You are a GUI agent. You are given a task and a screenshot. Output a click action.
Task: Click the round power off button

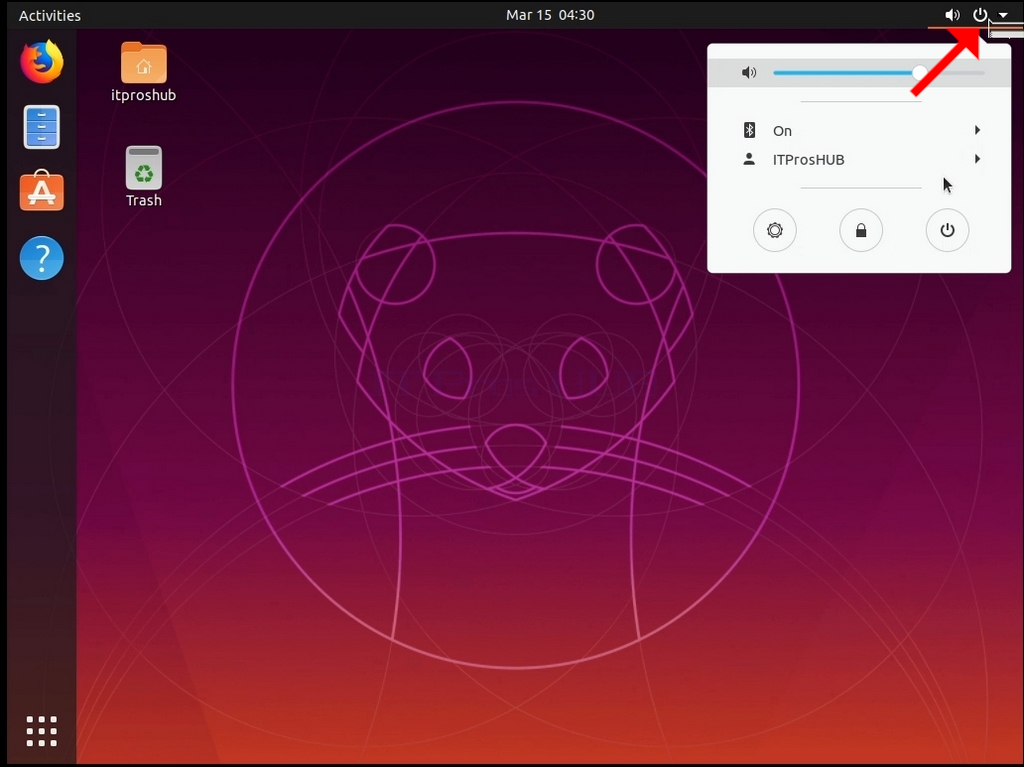(947, 230)
